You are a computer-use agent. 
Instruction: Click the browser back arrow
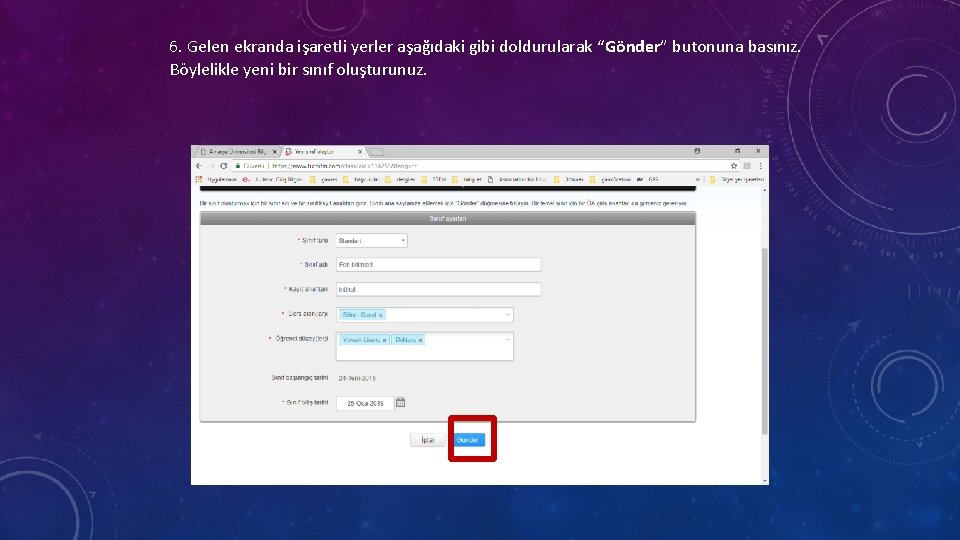(x=199, y=166)
